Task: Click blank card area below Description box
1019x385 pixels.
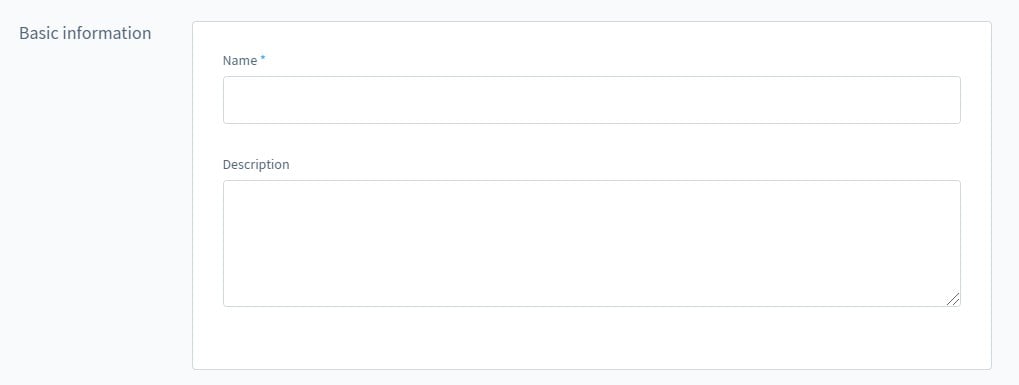Action: (591, 338)
